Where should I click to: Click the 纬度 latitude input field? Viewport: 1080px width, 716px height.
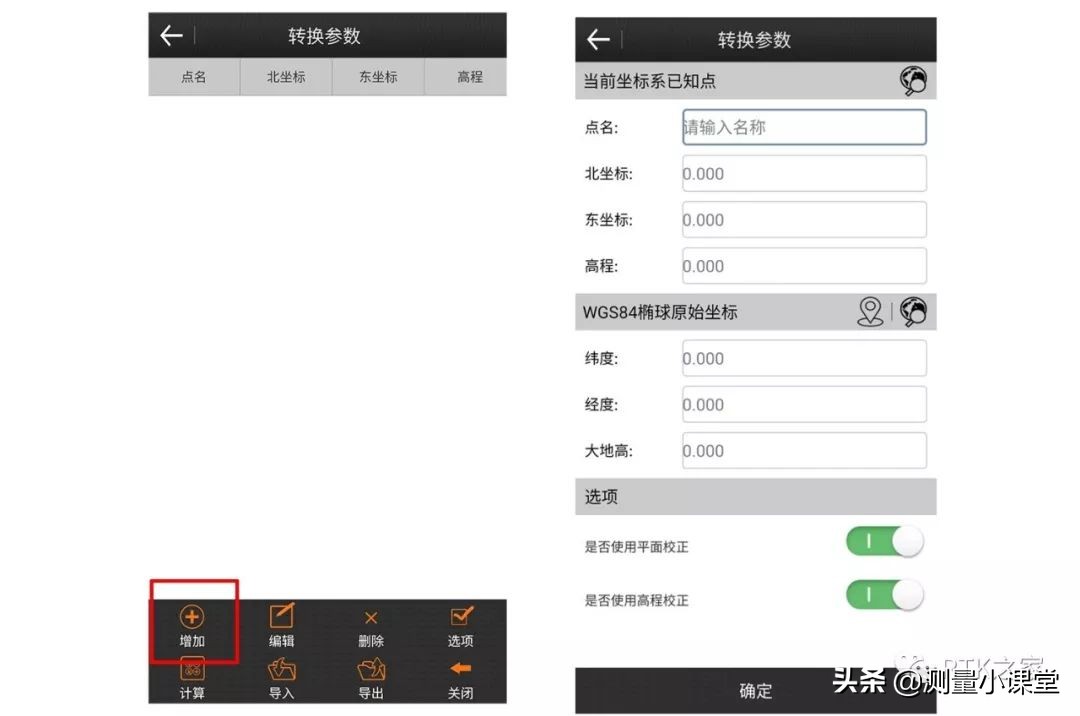point(803,358)
